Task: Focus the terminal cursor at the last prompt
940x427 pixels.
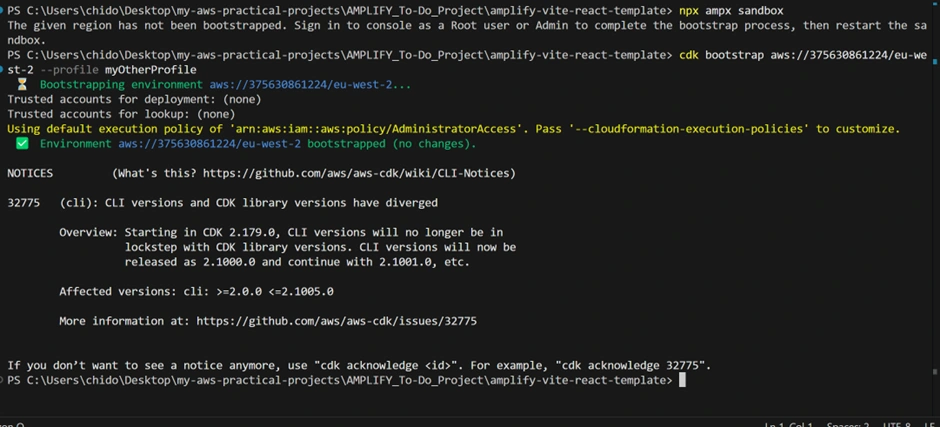Action: [x=682, y=380]
